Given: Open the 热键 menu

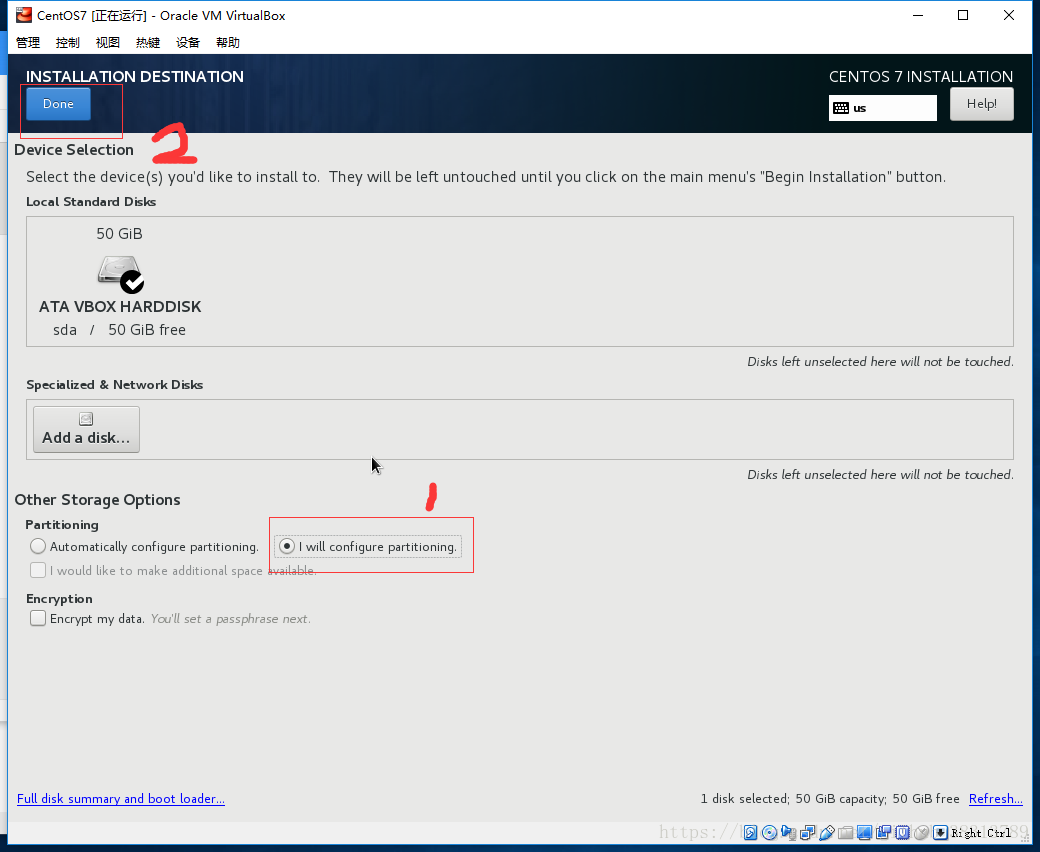Looking at the screenshot, I should (x=148, y=42).
